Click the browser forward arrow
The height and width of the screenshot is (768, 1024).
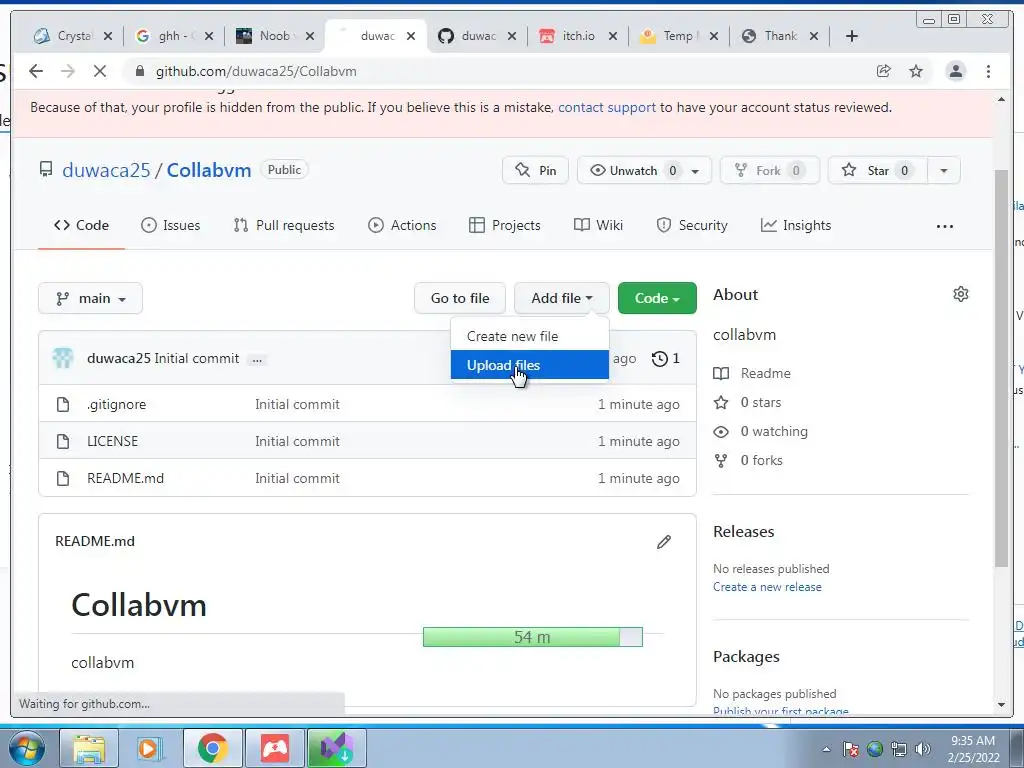pos(68,71)
